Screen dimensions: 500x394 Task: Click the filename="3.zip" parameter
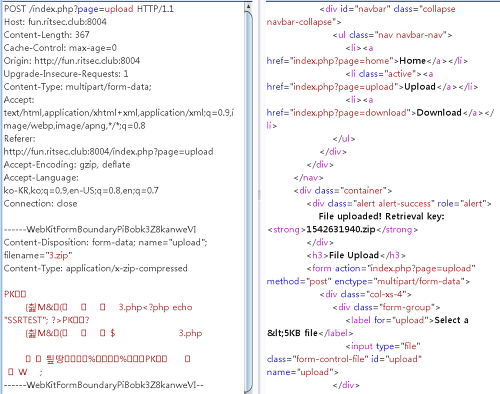pos(38,256)
